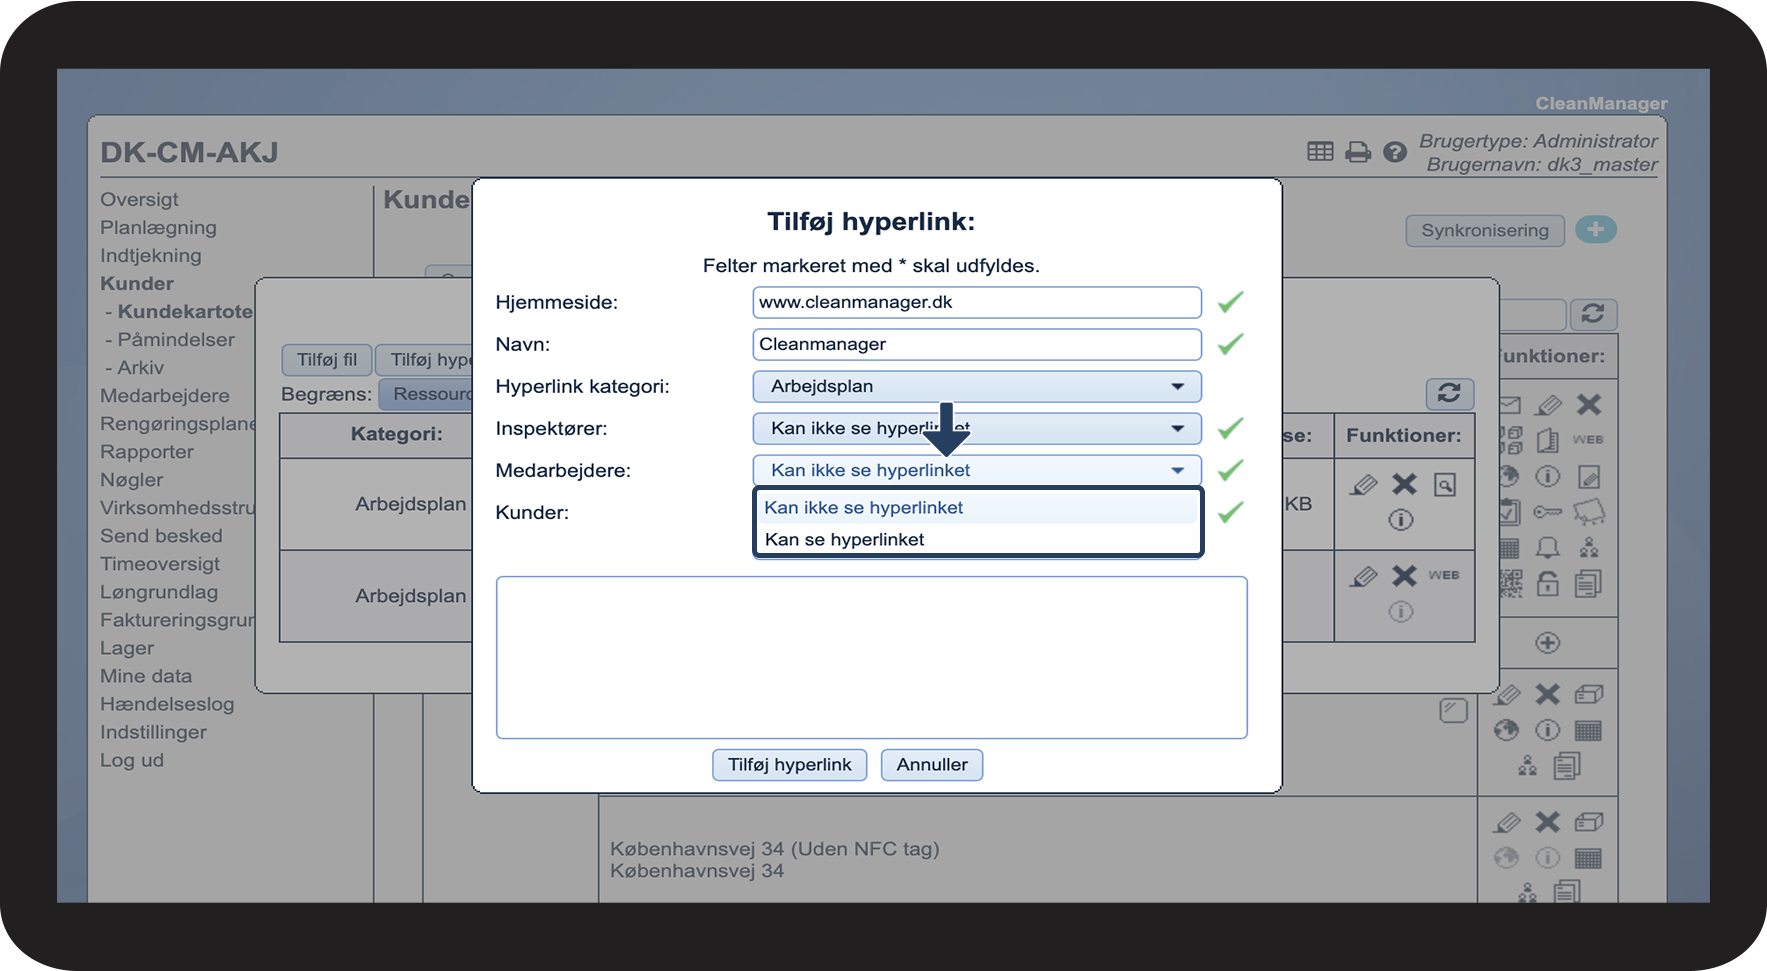1767x971 pixels.
Task: Open Indstillinger in the sidebar
Action: [153, 731]
